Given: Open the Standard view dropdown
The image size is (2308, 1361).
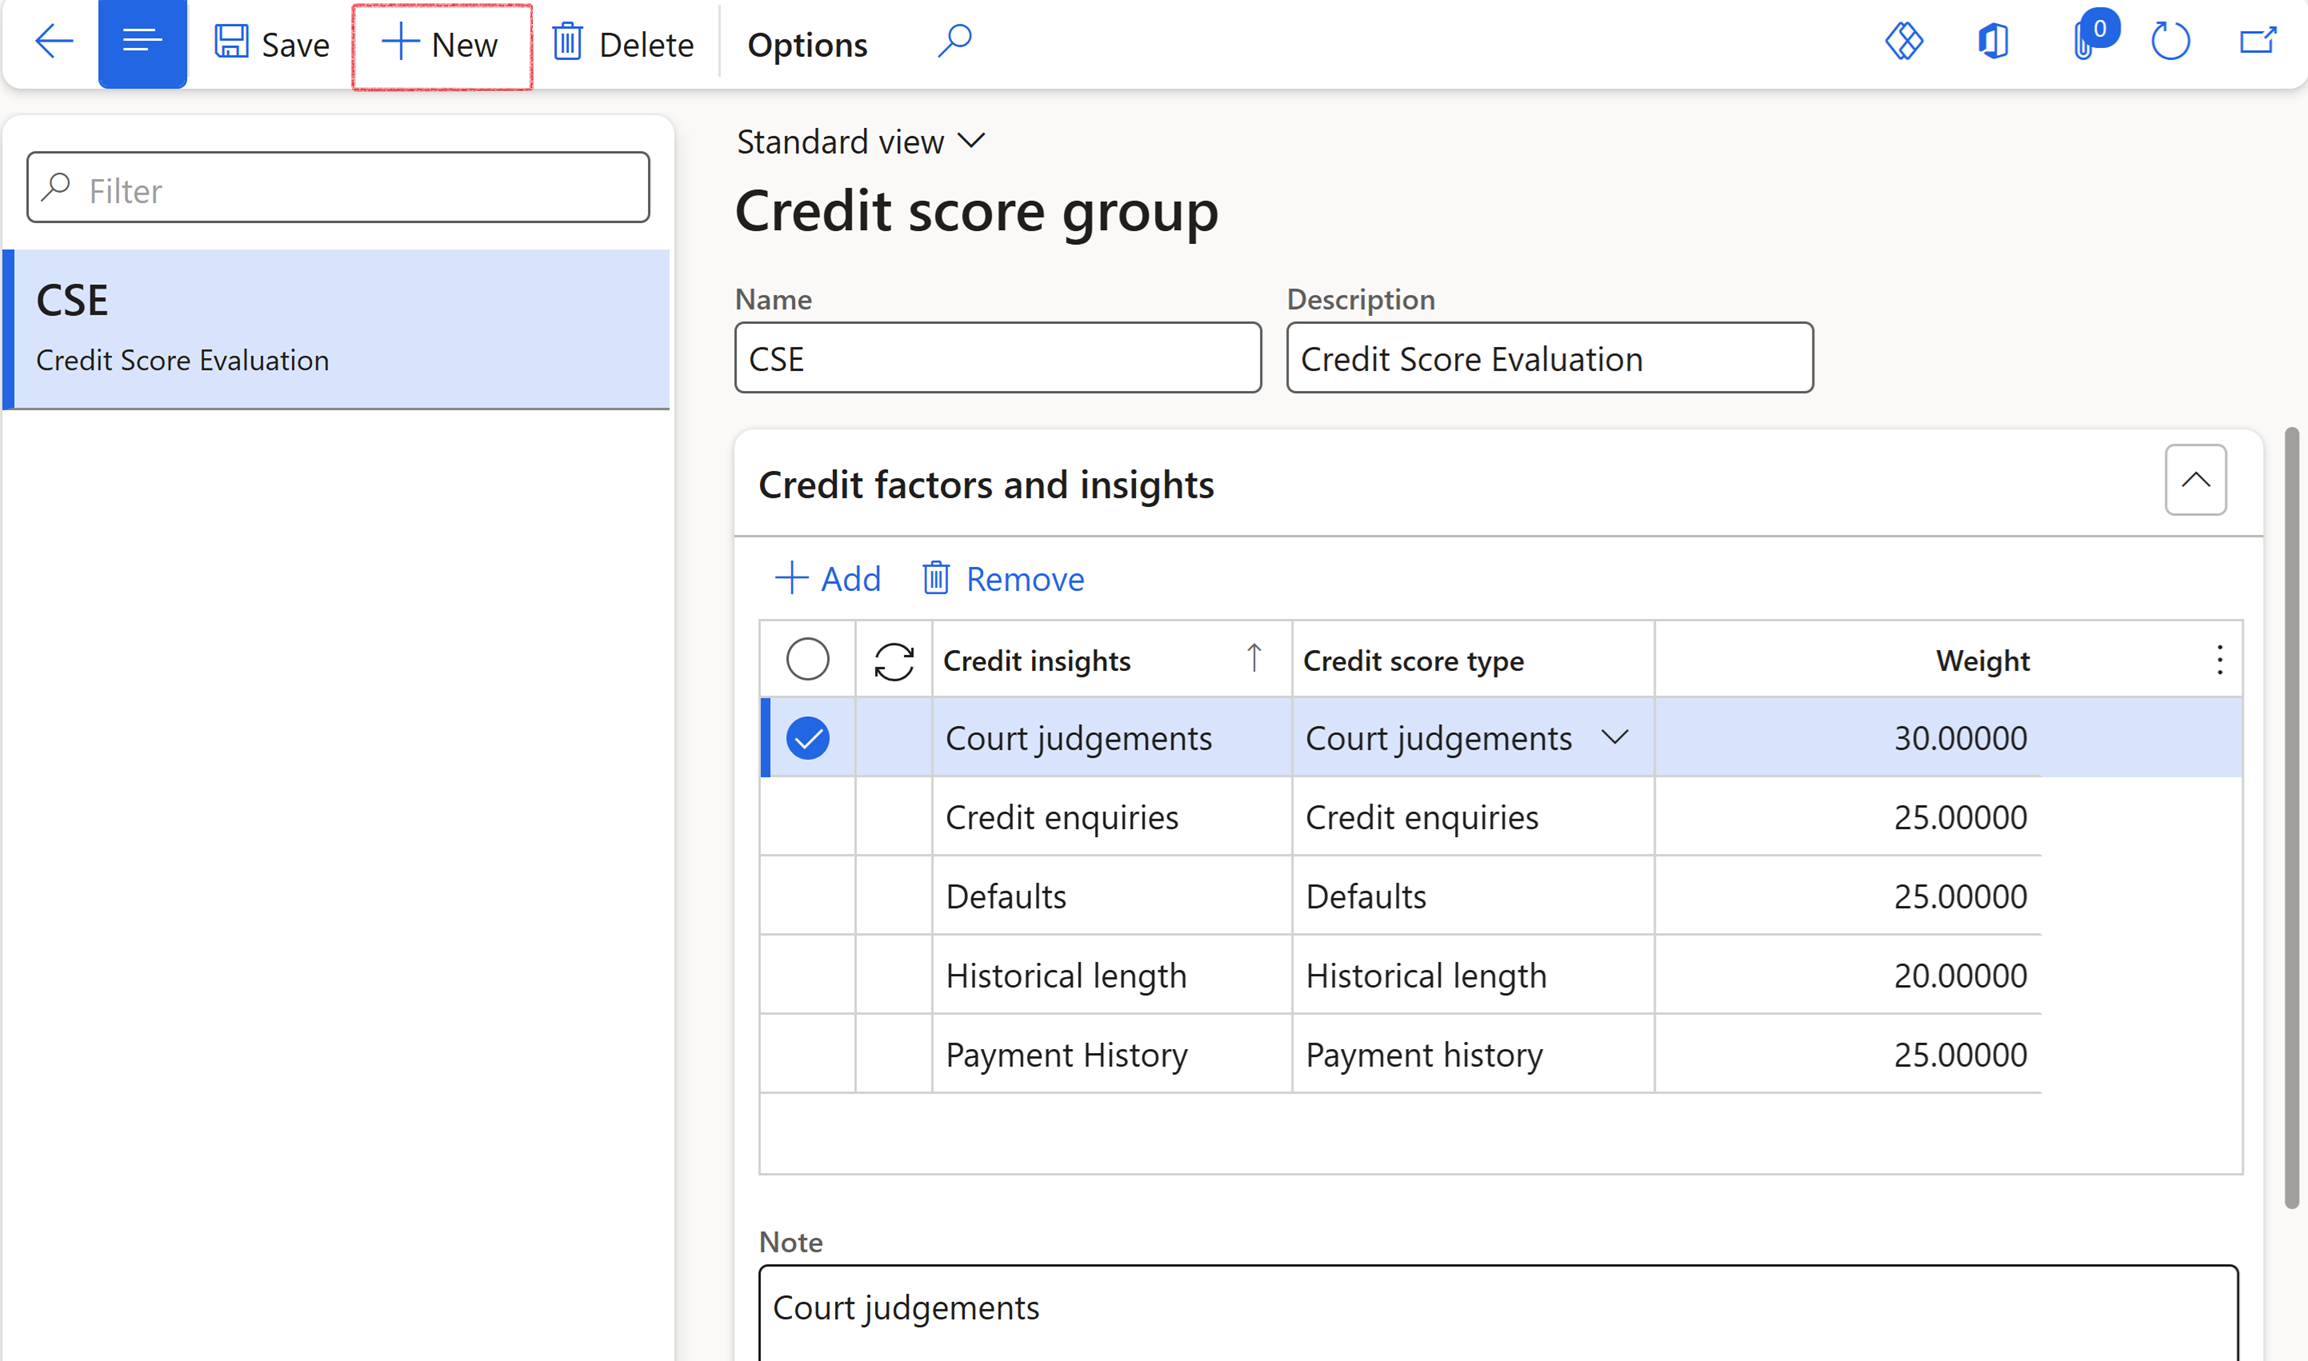Looking at the screenshot, I should [x=861, y=142].
